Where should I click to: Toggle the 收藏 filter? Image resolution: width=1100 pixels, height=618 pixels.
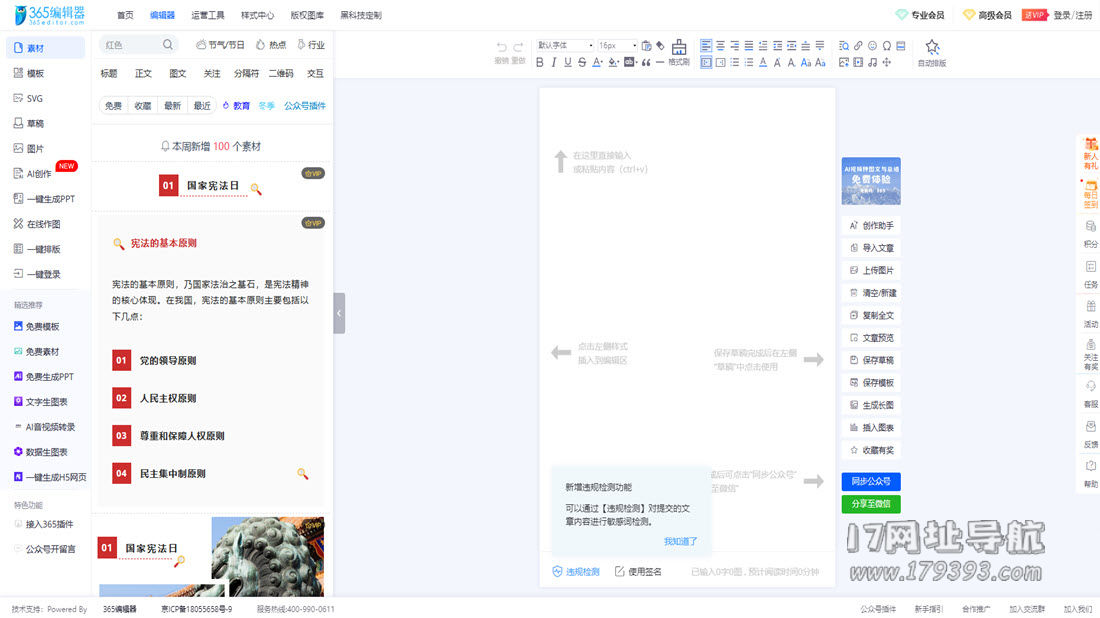(x=143, y=106)
